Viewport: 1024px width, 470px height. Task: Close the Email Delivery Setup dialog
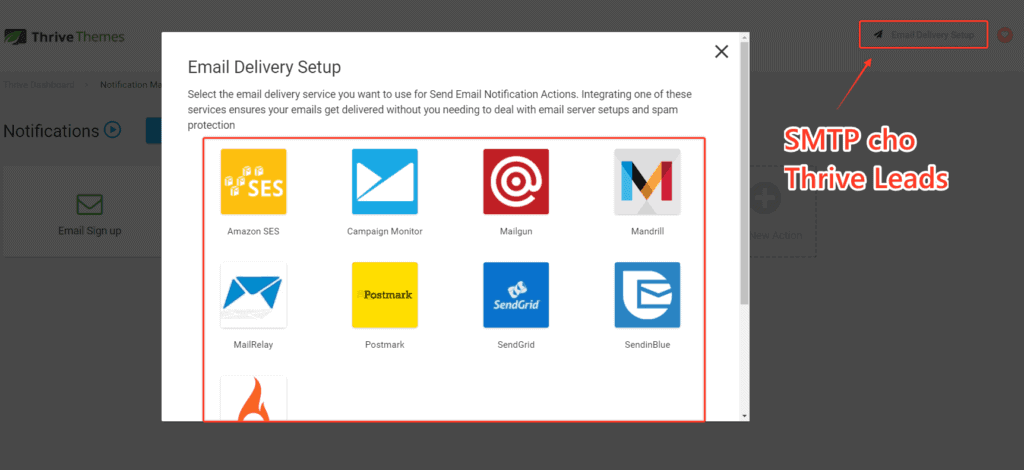[x=721, y=52]
